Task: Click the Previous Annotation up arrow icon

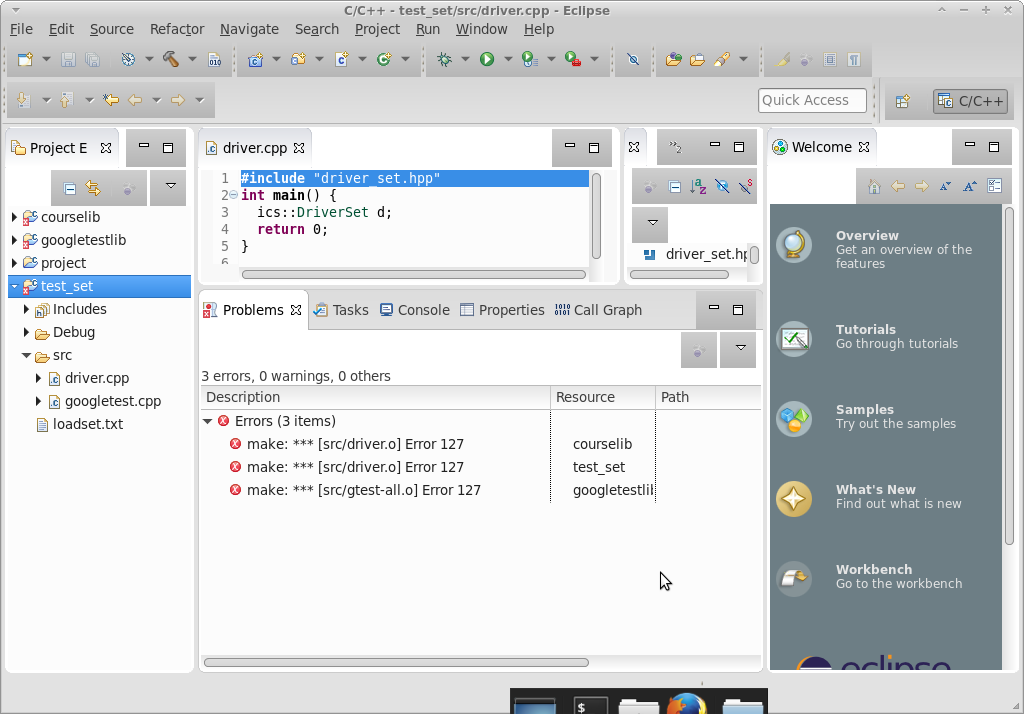Action: pyautogui.click(x=66, y=100)
